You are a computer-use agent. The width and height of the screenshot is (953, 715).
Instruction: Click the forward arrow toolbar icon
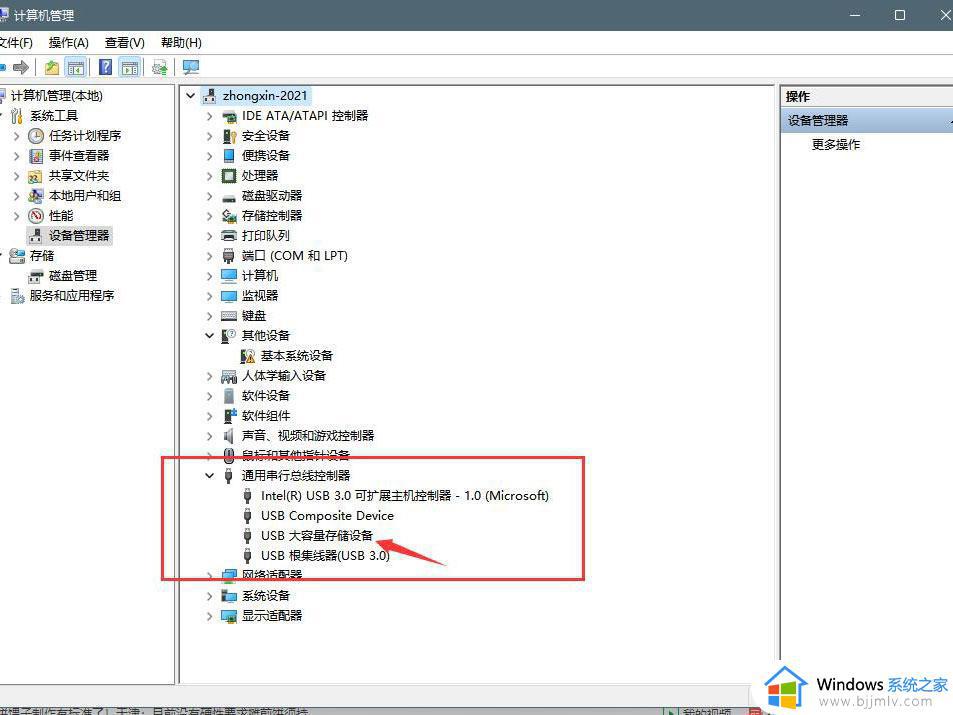pyautogui.click(x=21, y=67)
